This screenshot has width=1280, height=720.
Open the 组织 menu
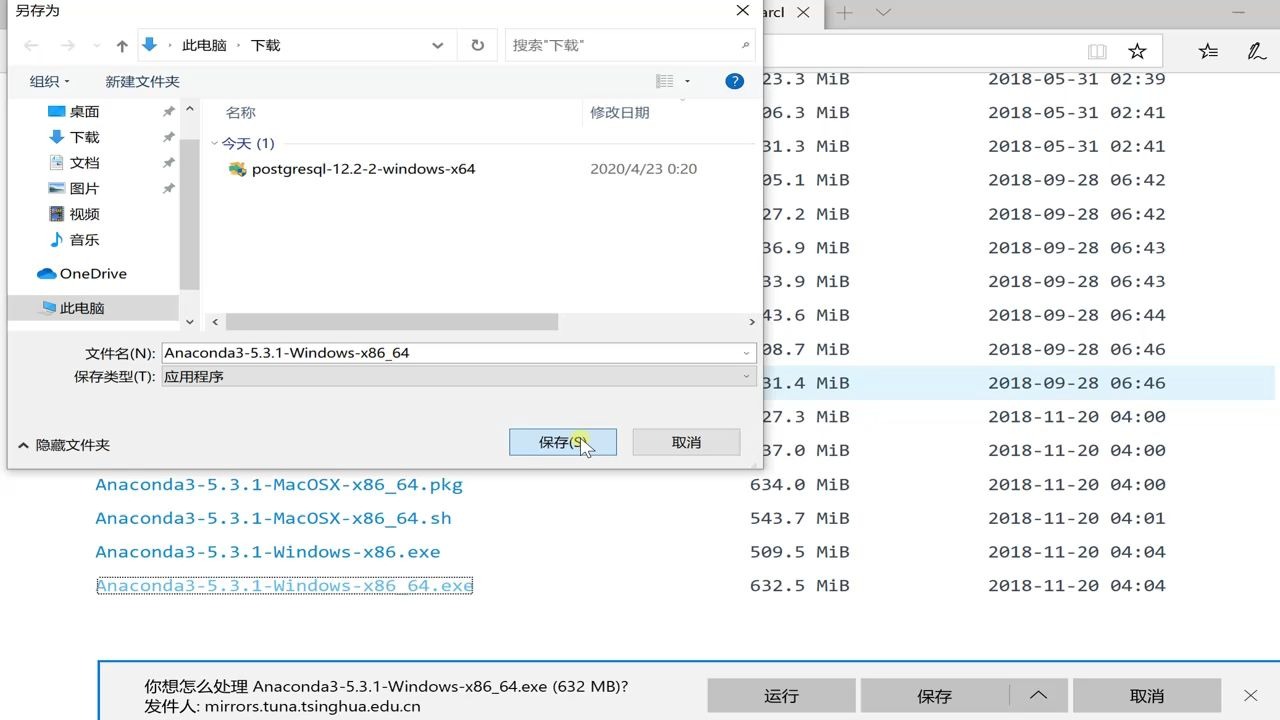click(50, 82)
